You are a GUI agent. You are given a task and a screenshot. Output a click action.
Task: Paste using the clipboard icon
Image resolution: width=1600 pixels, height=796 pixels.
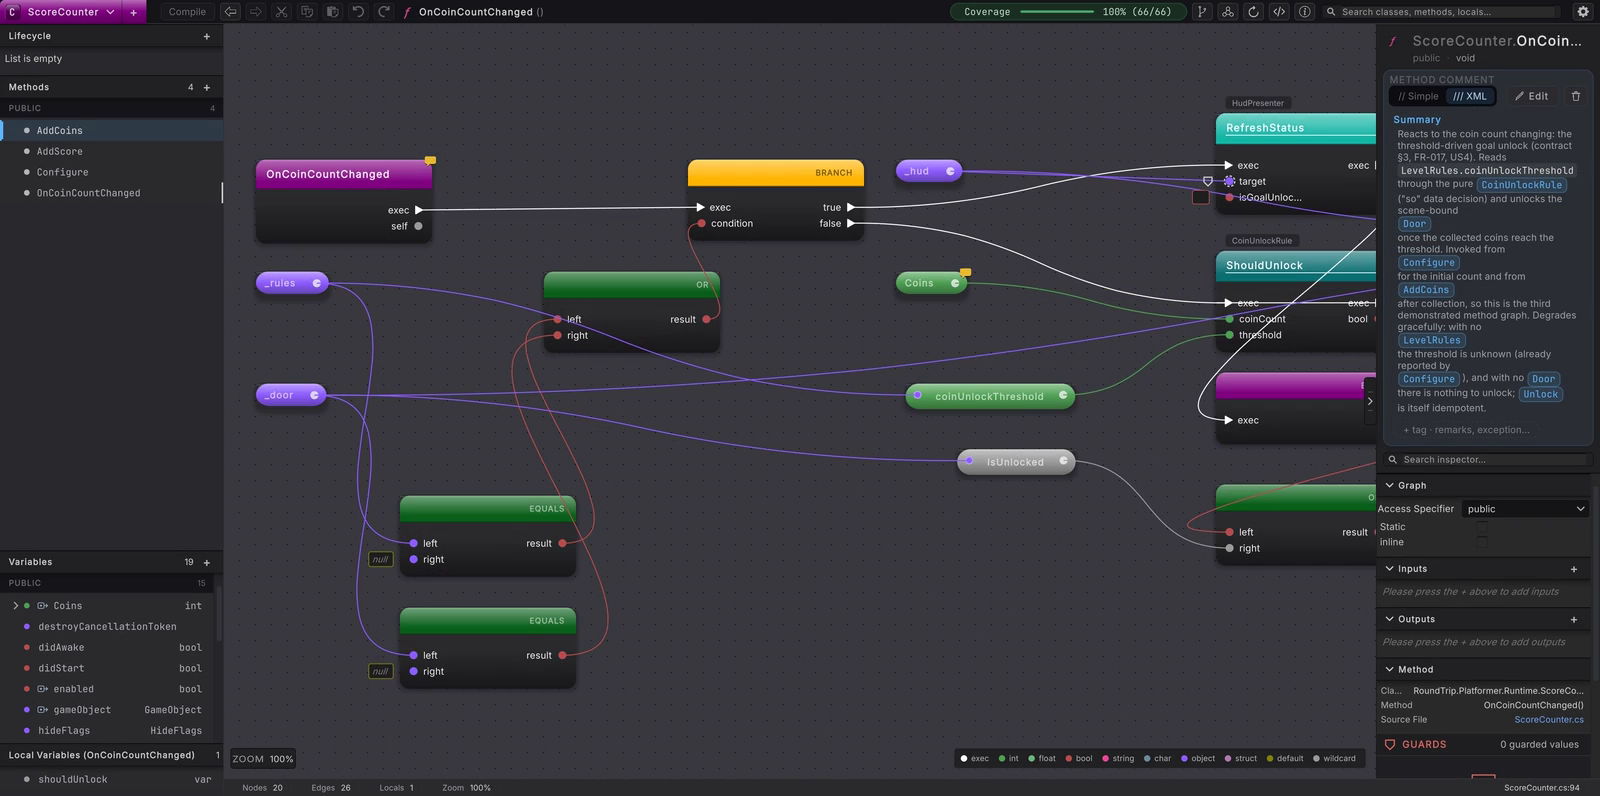[333, 12]
